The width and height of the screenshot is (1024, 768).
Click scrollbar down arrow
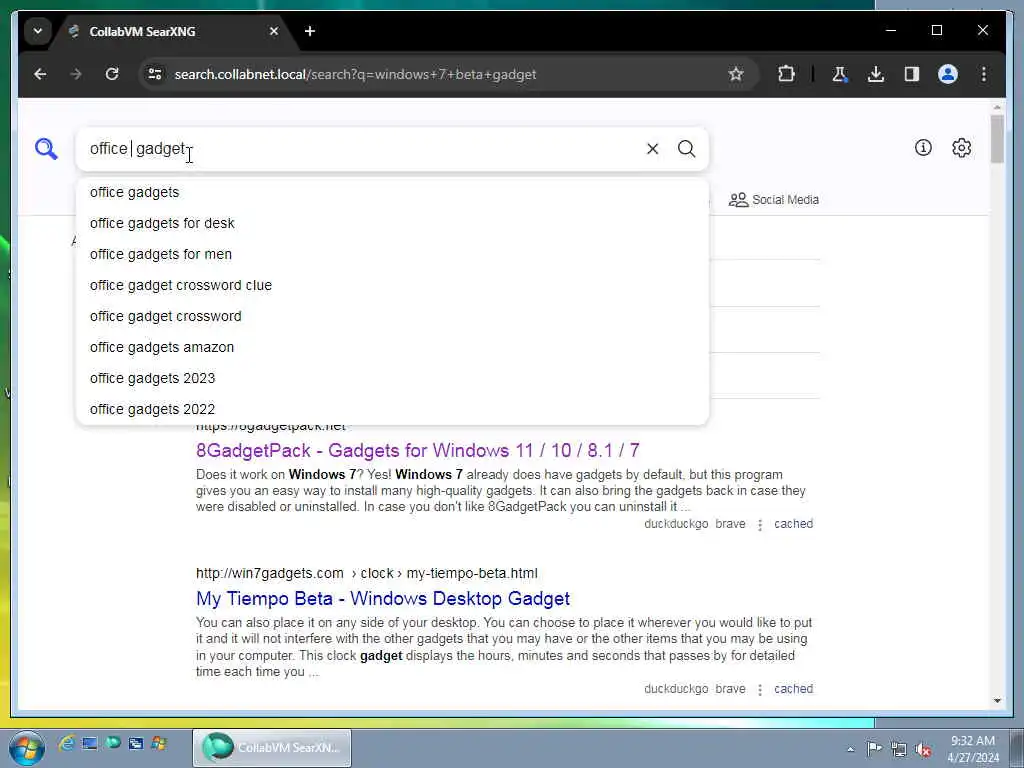[x=997, y=701]
